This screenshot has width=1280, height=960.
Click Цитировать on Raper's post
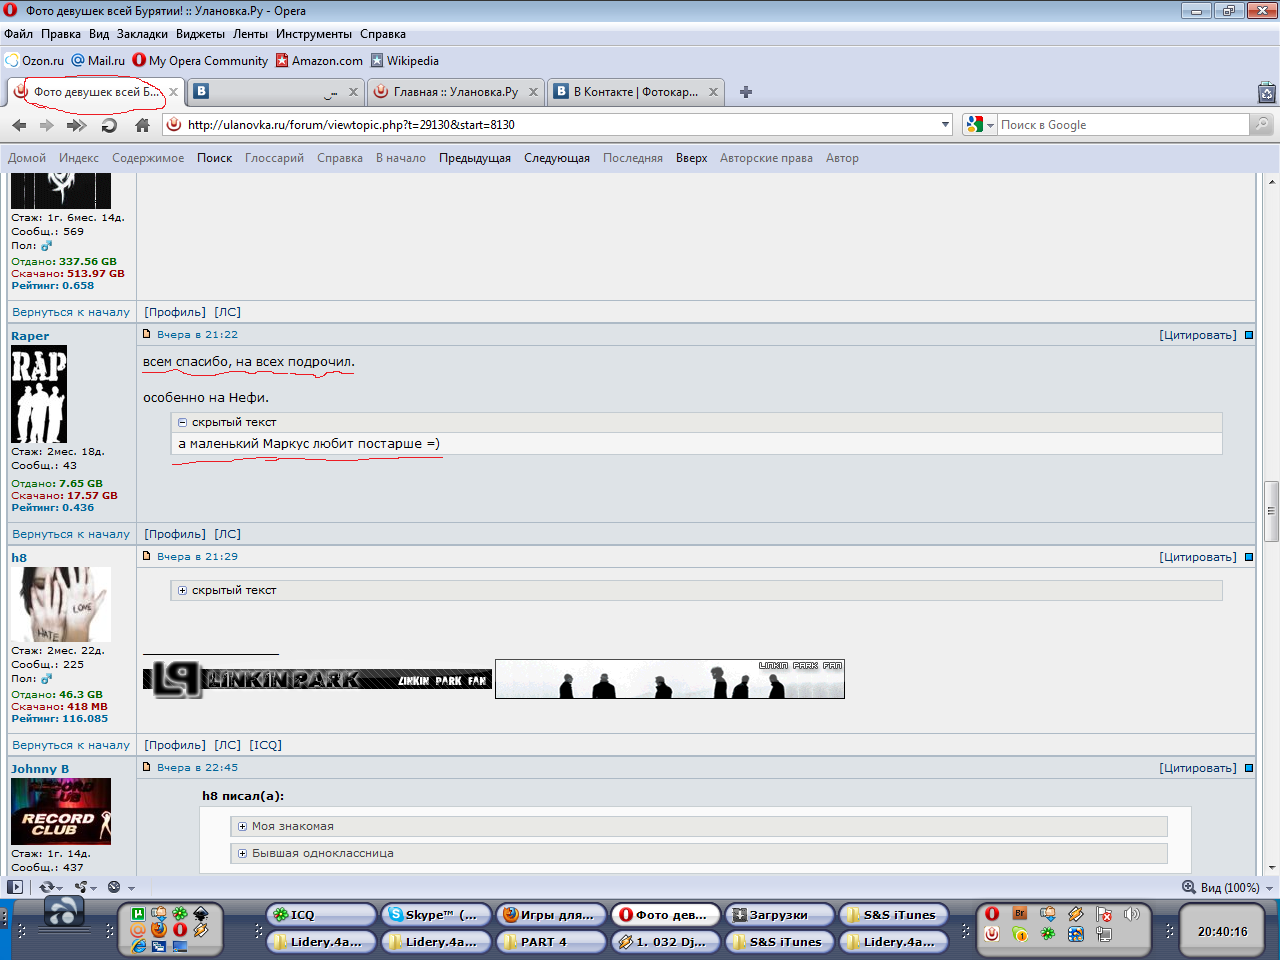tap(1197, 335)
